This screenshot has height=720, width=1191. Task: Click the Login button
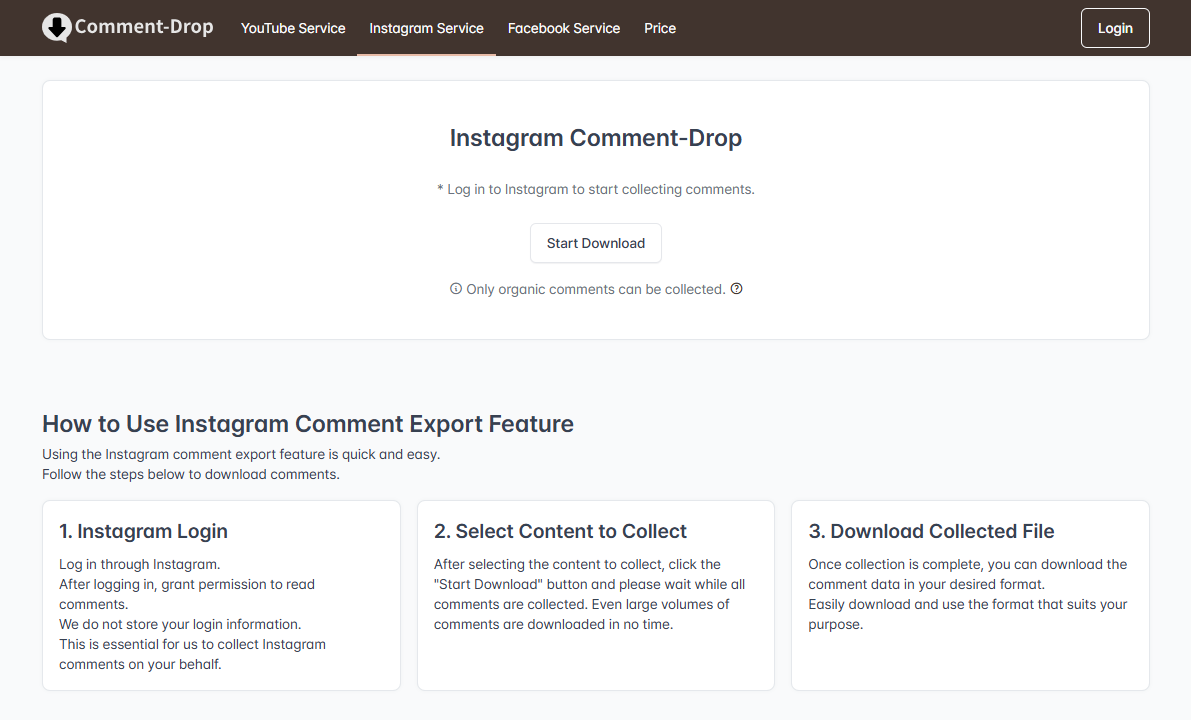pos(1115,28)
